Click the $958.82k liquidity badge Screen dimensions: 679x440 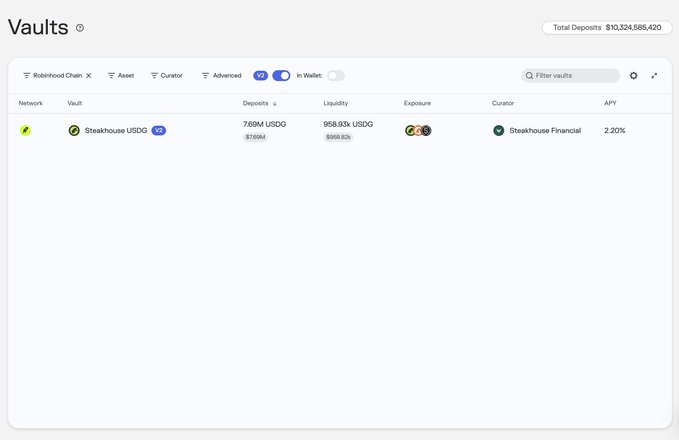(339, 137)
